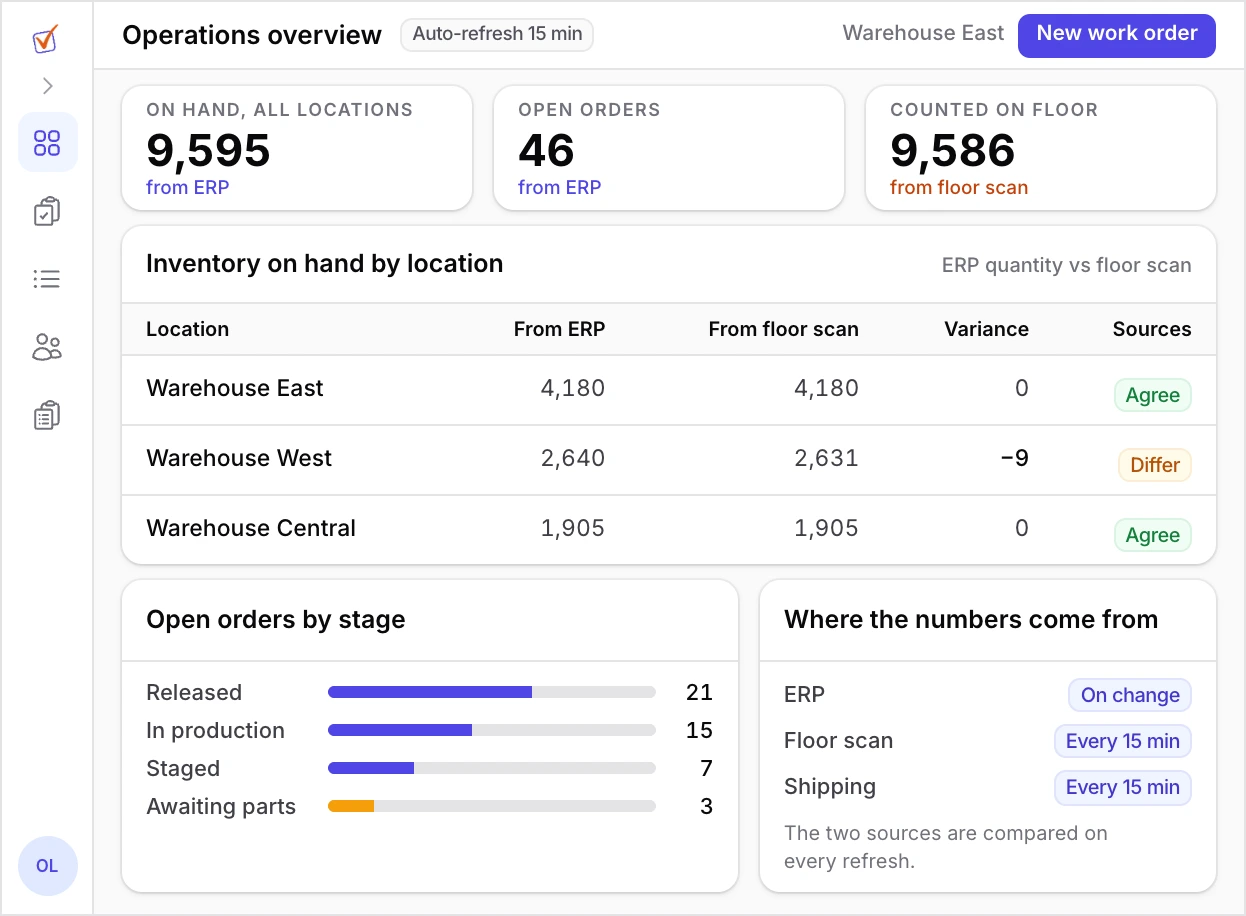Click the Where the numbers come from heading

971,619
